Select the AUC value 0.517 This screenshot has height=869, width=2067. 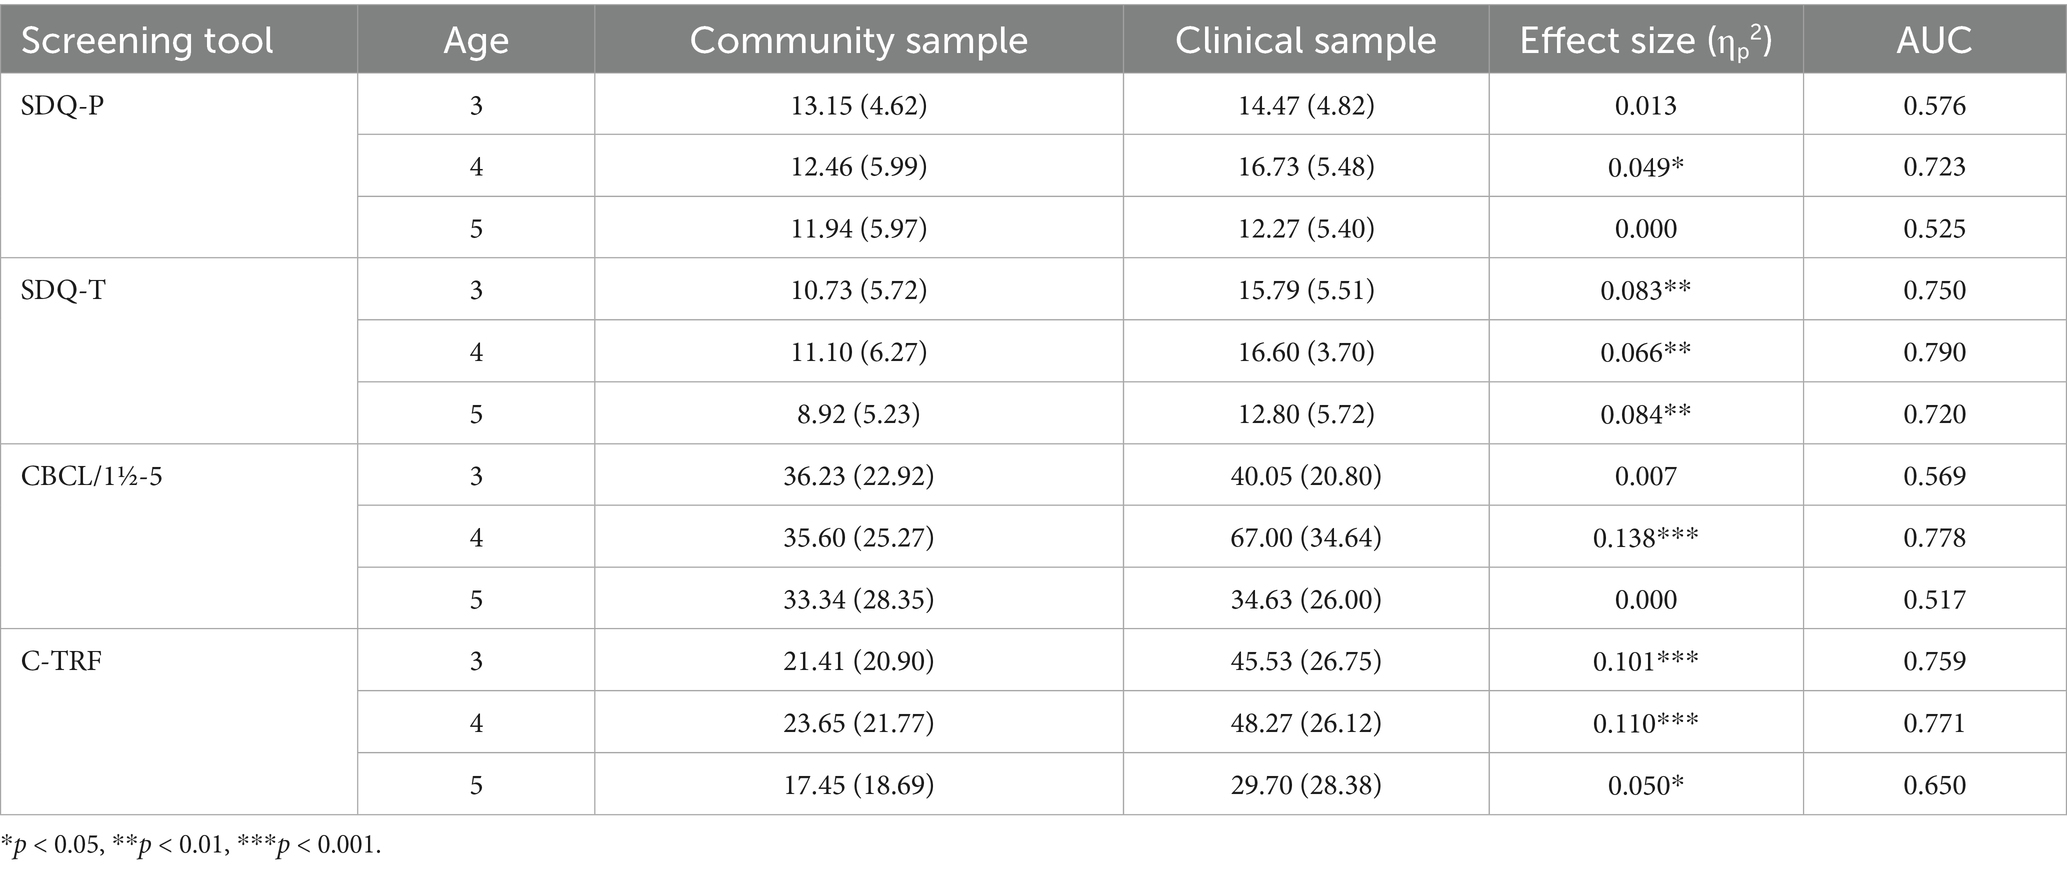(1934, 600)
